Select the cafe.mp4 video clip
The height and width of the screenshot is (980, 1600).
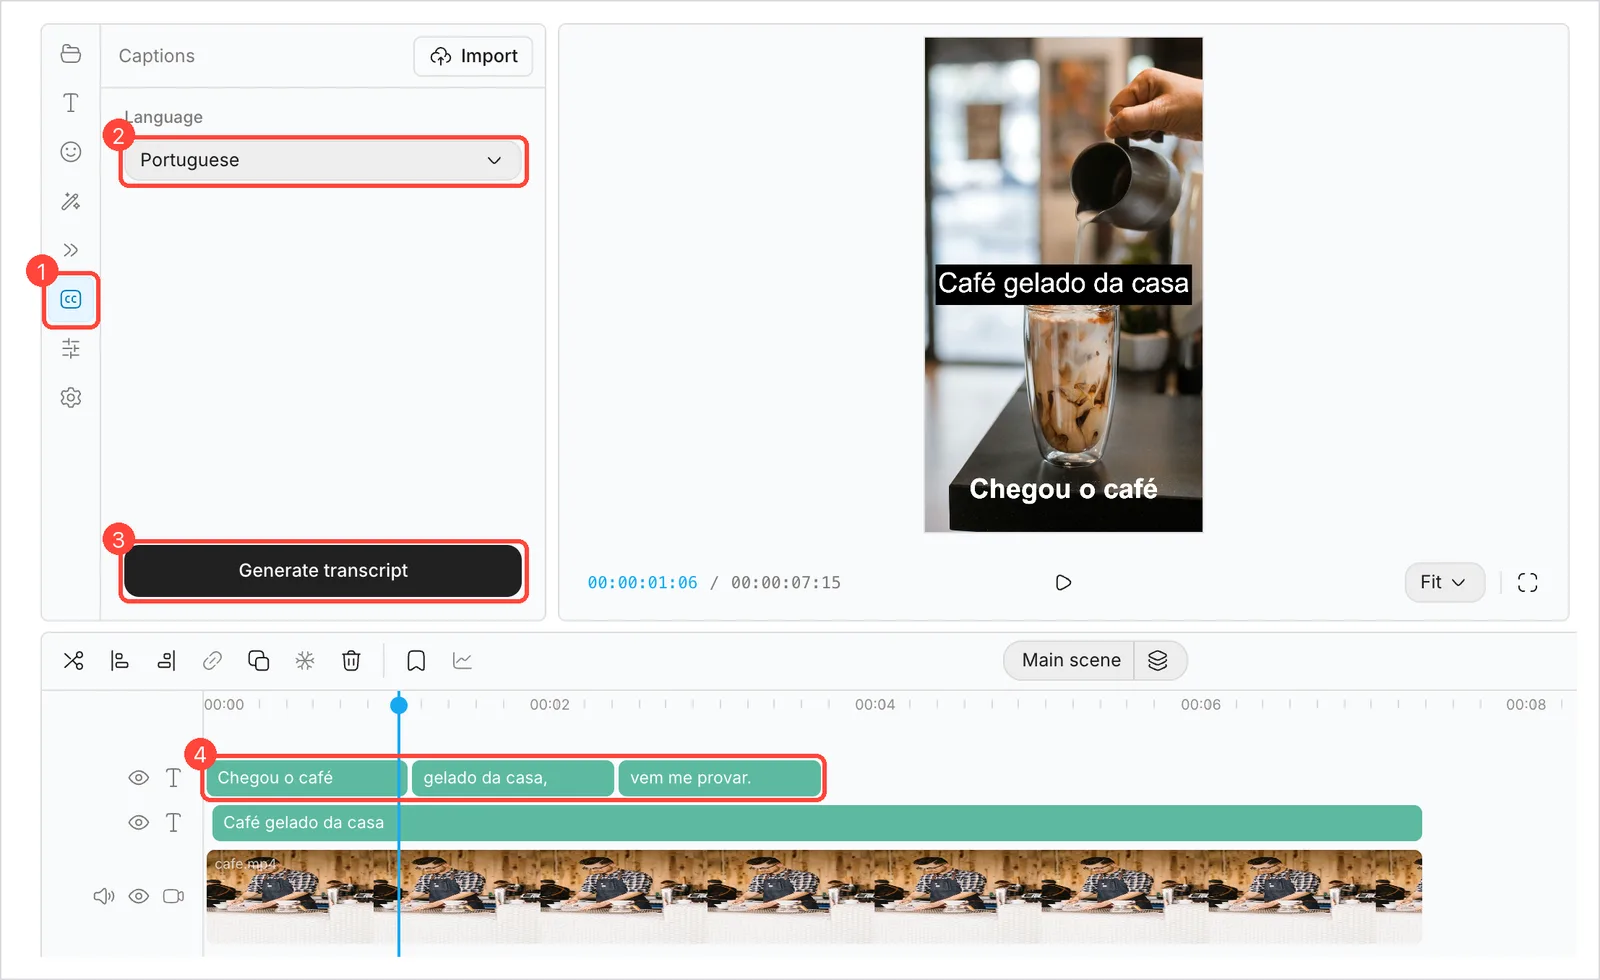point(814,896)
